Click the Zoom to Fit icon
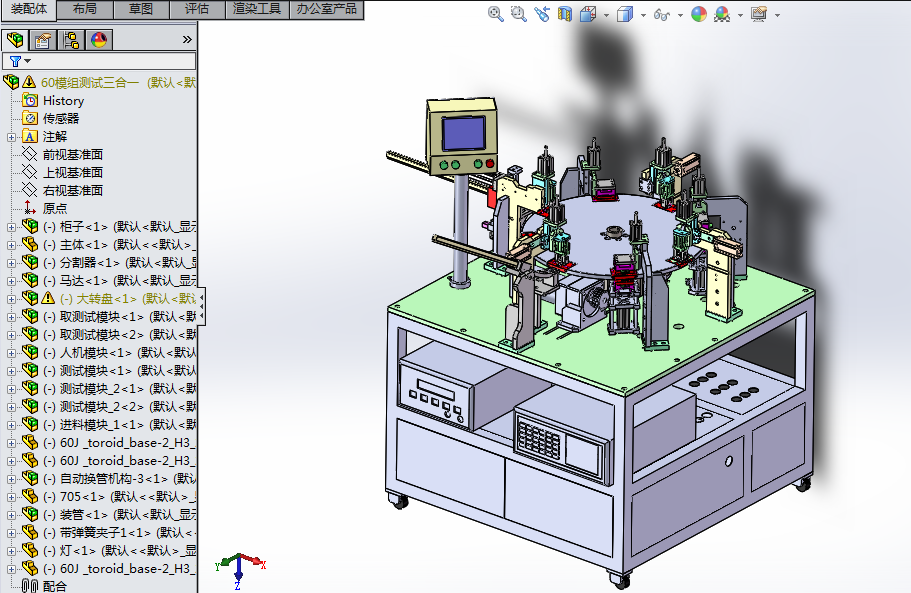 (x=495, y=14)
